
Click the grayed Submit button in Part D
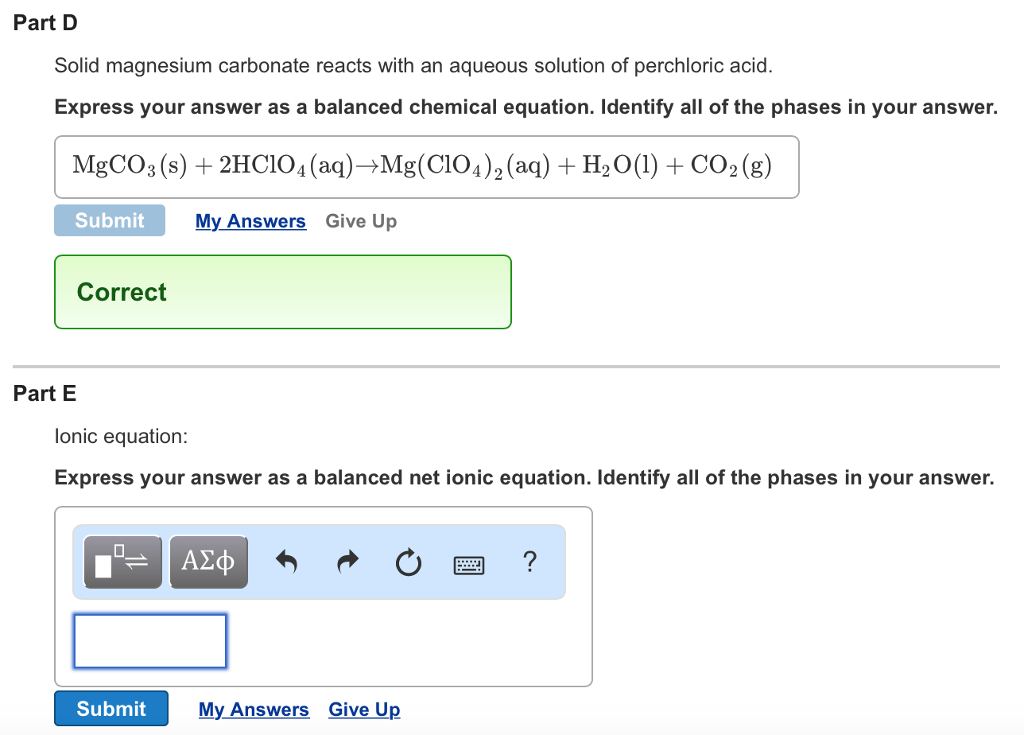point(109,220)
